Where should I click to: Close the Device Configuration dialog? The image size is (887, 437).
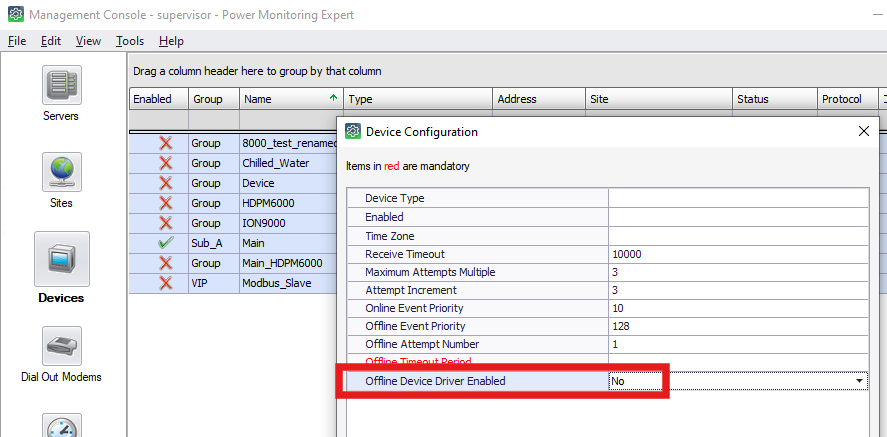(x=864, y=132)
